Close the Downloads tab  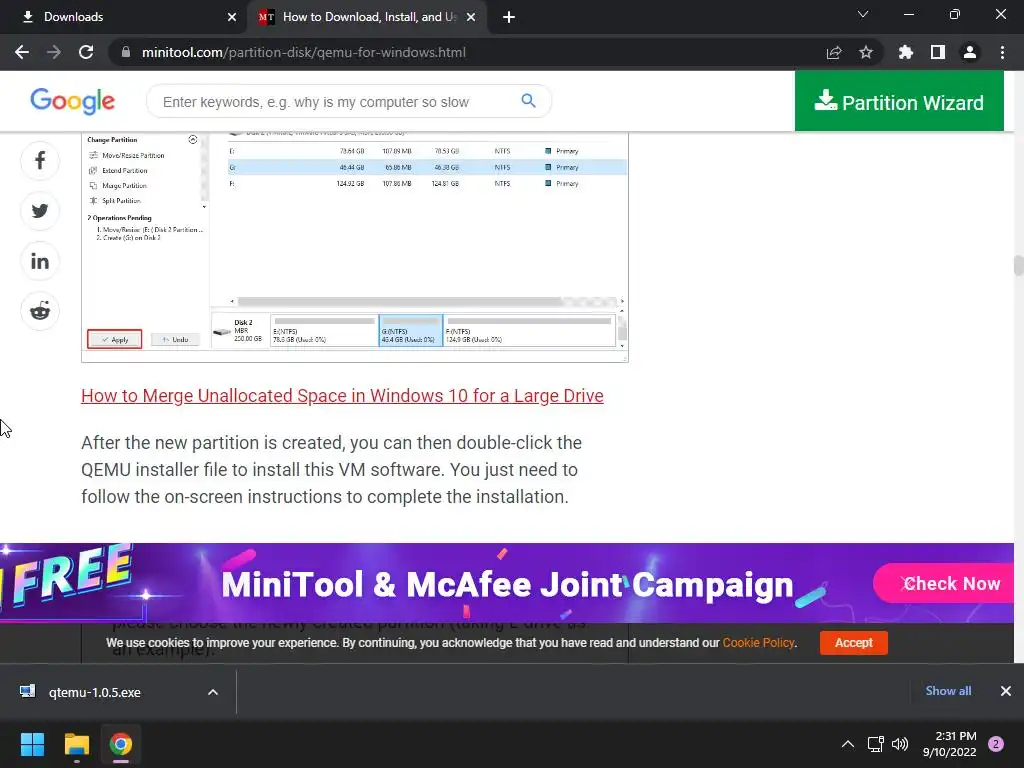232,17
